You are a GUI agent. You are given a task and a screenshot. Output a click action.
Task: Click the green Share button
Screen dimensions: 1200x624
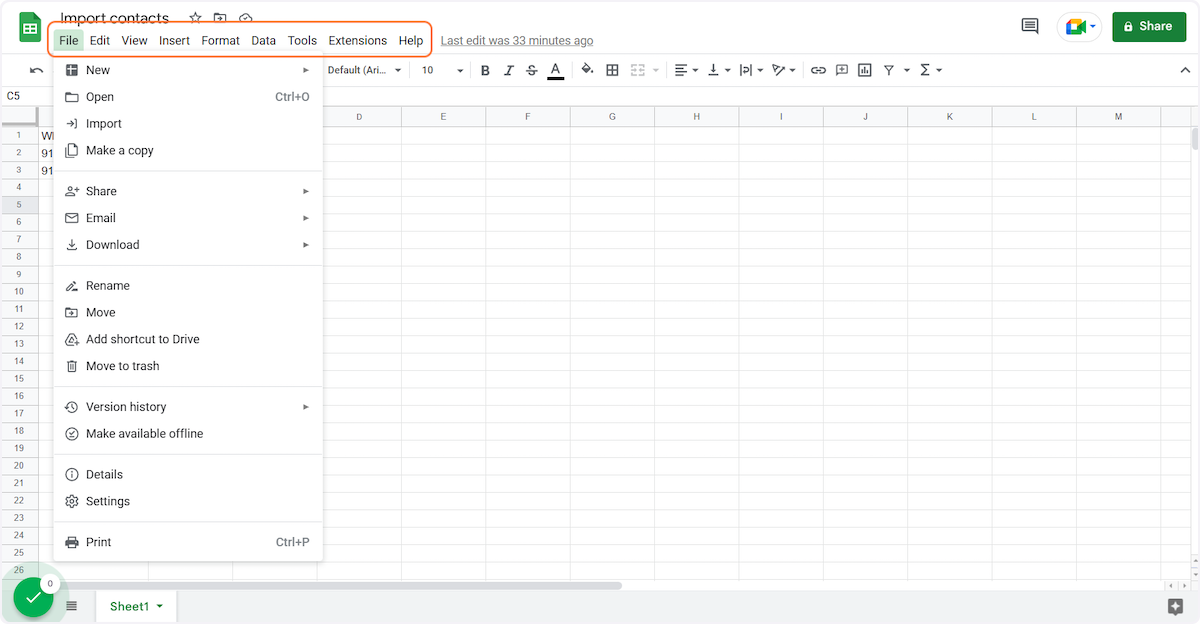(x=1149, y=26)
